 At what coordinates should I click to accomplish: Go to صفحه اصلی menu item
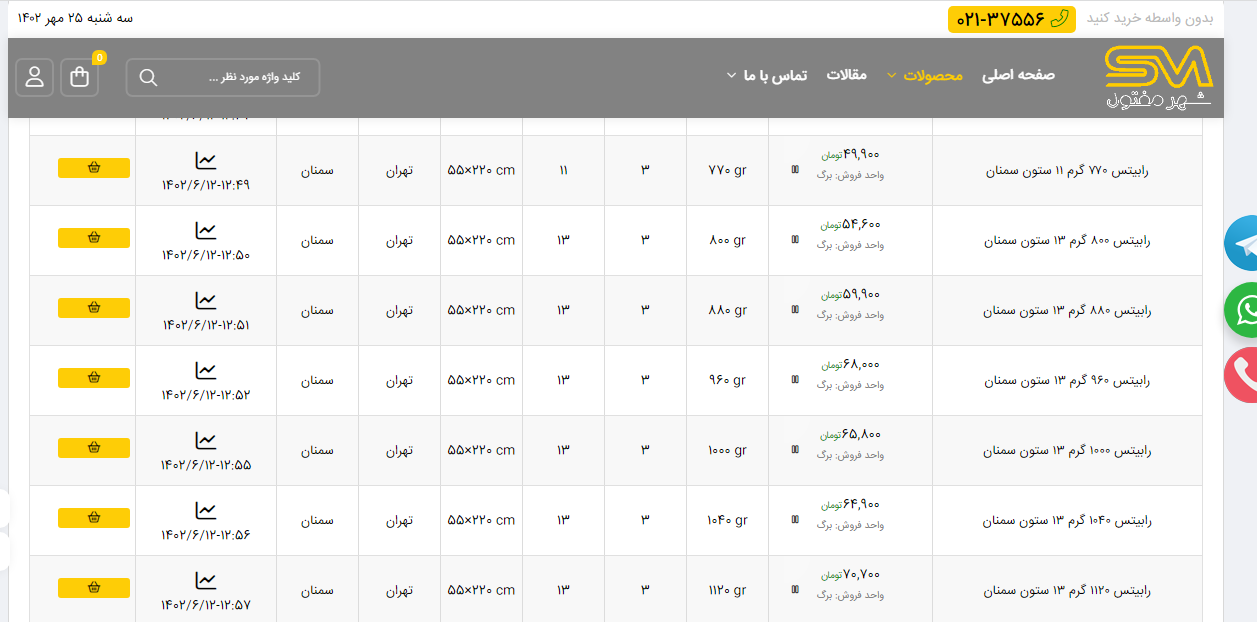coord(1018,75)
